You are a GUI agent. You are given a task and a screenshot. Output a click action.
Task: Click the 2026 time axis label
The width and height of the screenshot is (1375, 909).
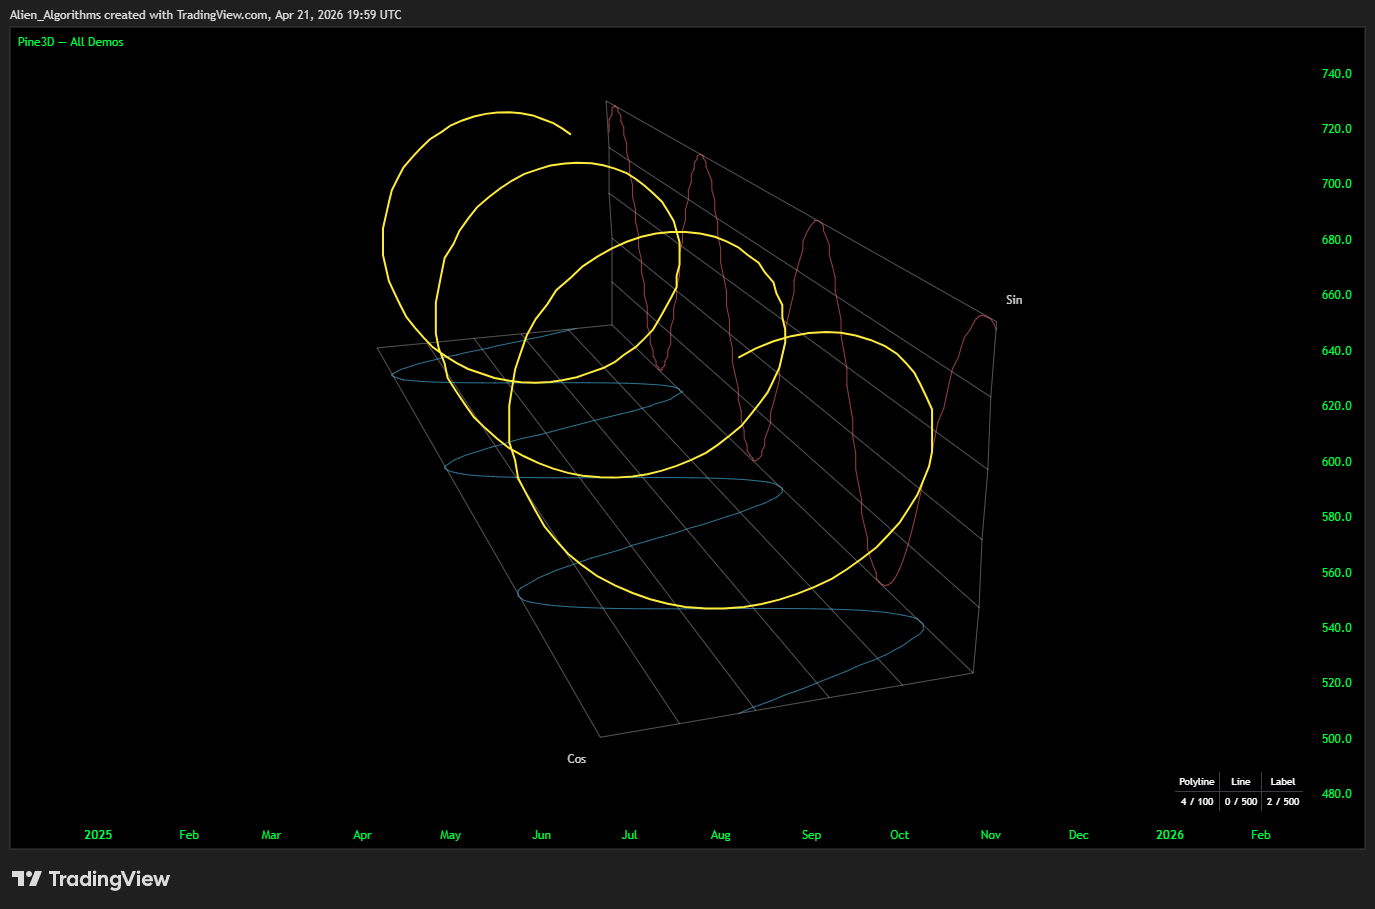1170,835
